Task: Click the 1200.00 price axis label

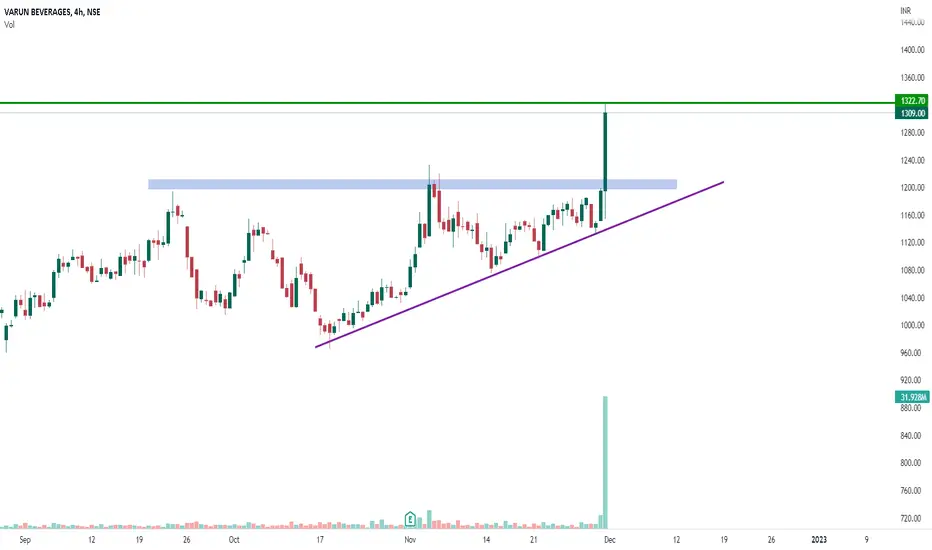Action: [x=912, y=187]
